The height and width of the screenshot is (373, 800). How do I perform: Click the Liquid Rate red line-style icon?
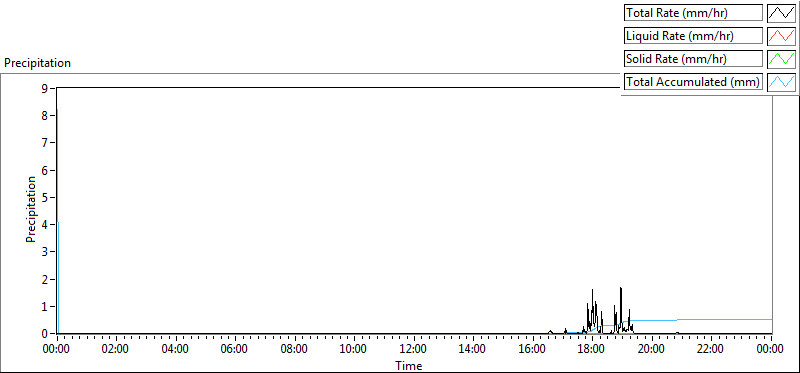click(781, 36)
